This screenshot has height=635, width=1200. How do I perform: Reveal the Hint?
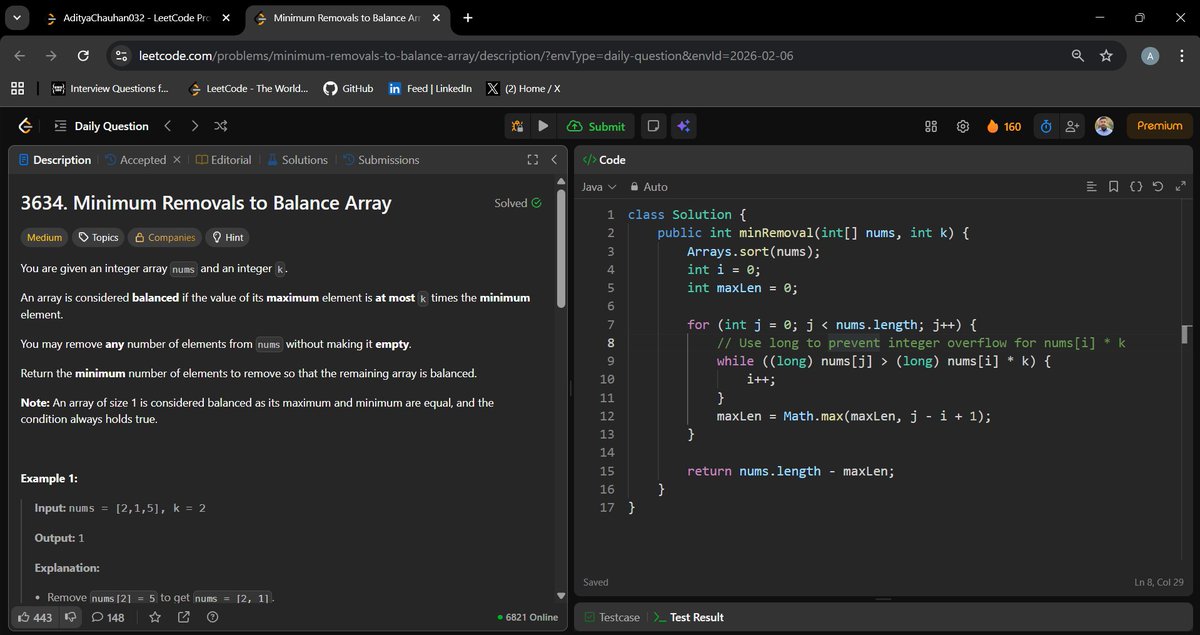(227, 238)
